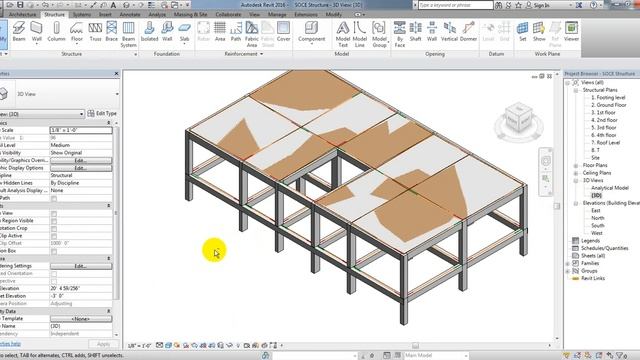Select the structural Floor tool

(x=76, y=32)
